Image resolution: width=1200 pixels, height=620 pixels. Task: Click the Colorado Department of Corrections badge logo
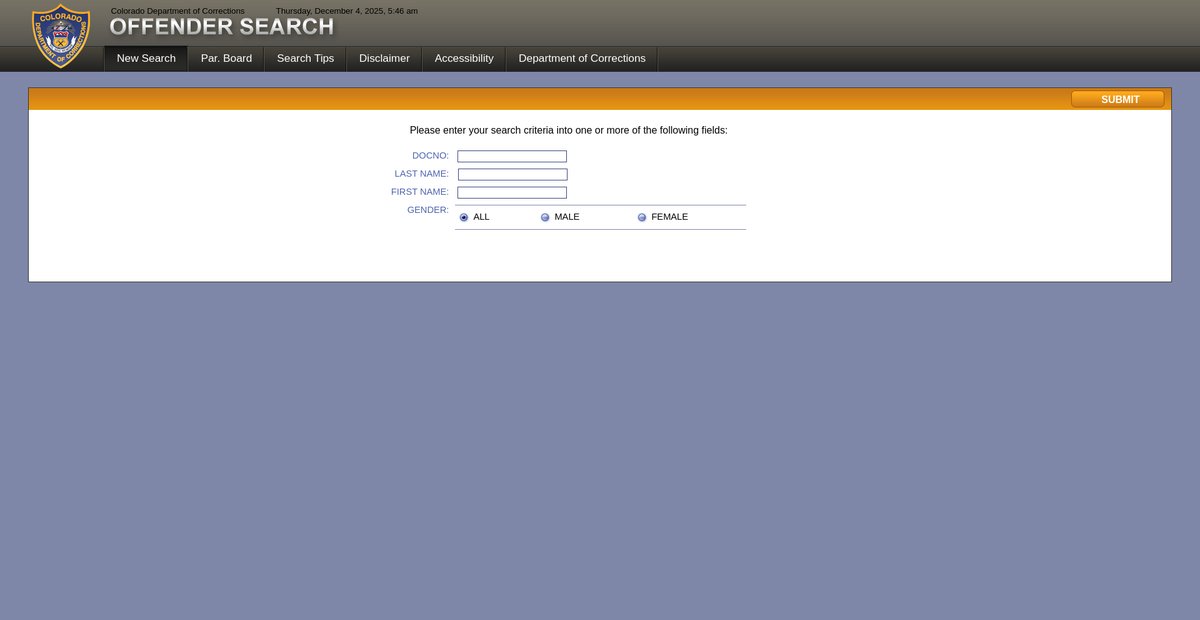(61, 36)
